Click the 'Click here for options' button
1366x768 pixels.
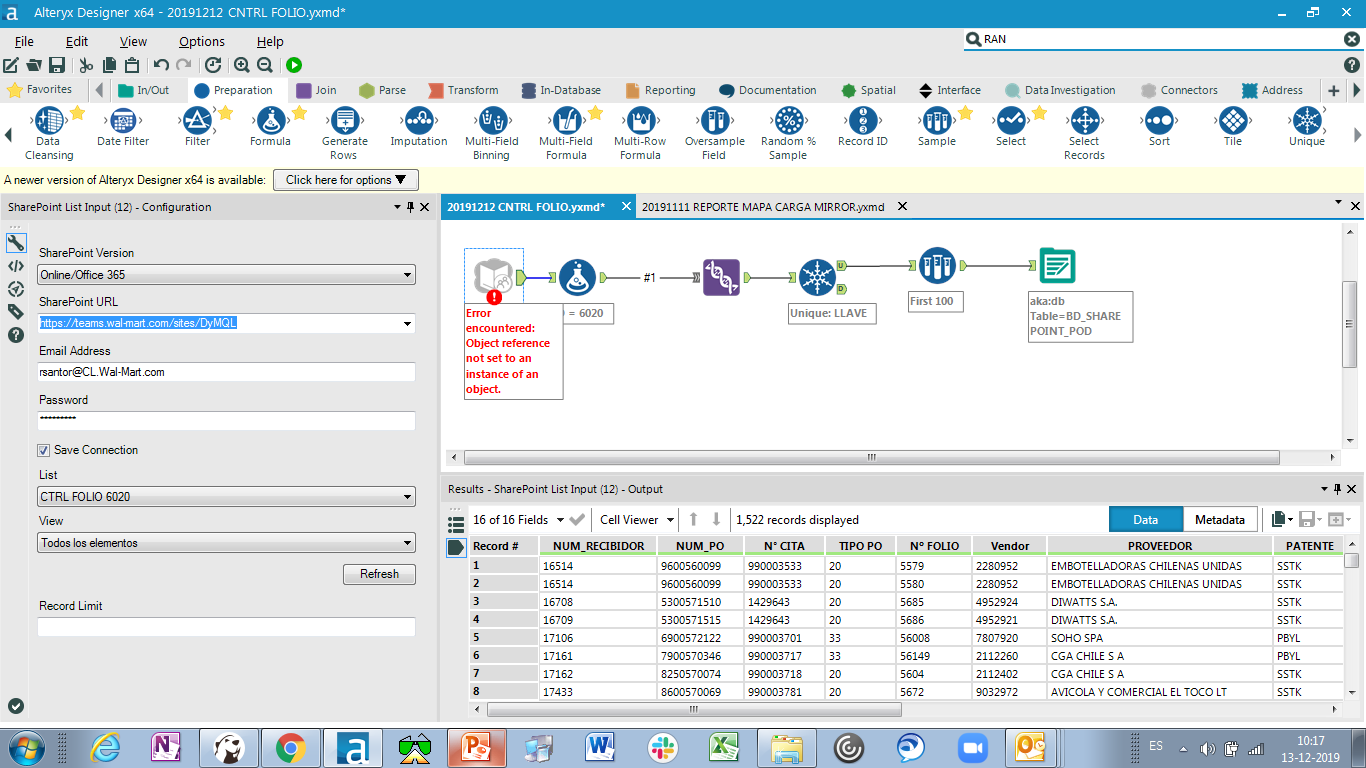[346, 180]
